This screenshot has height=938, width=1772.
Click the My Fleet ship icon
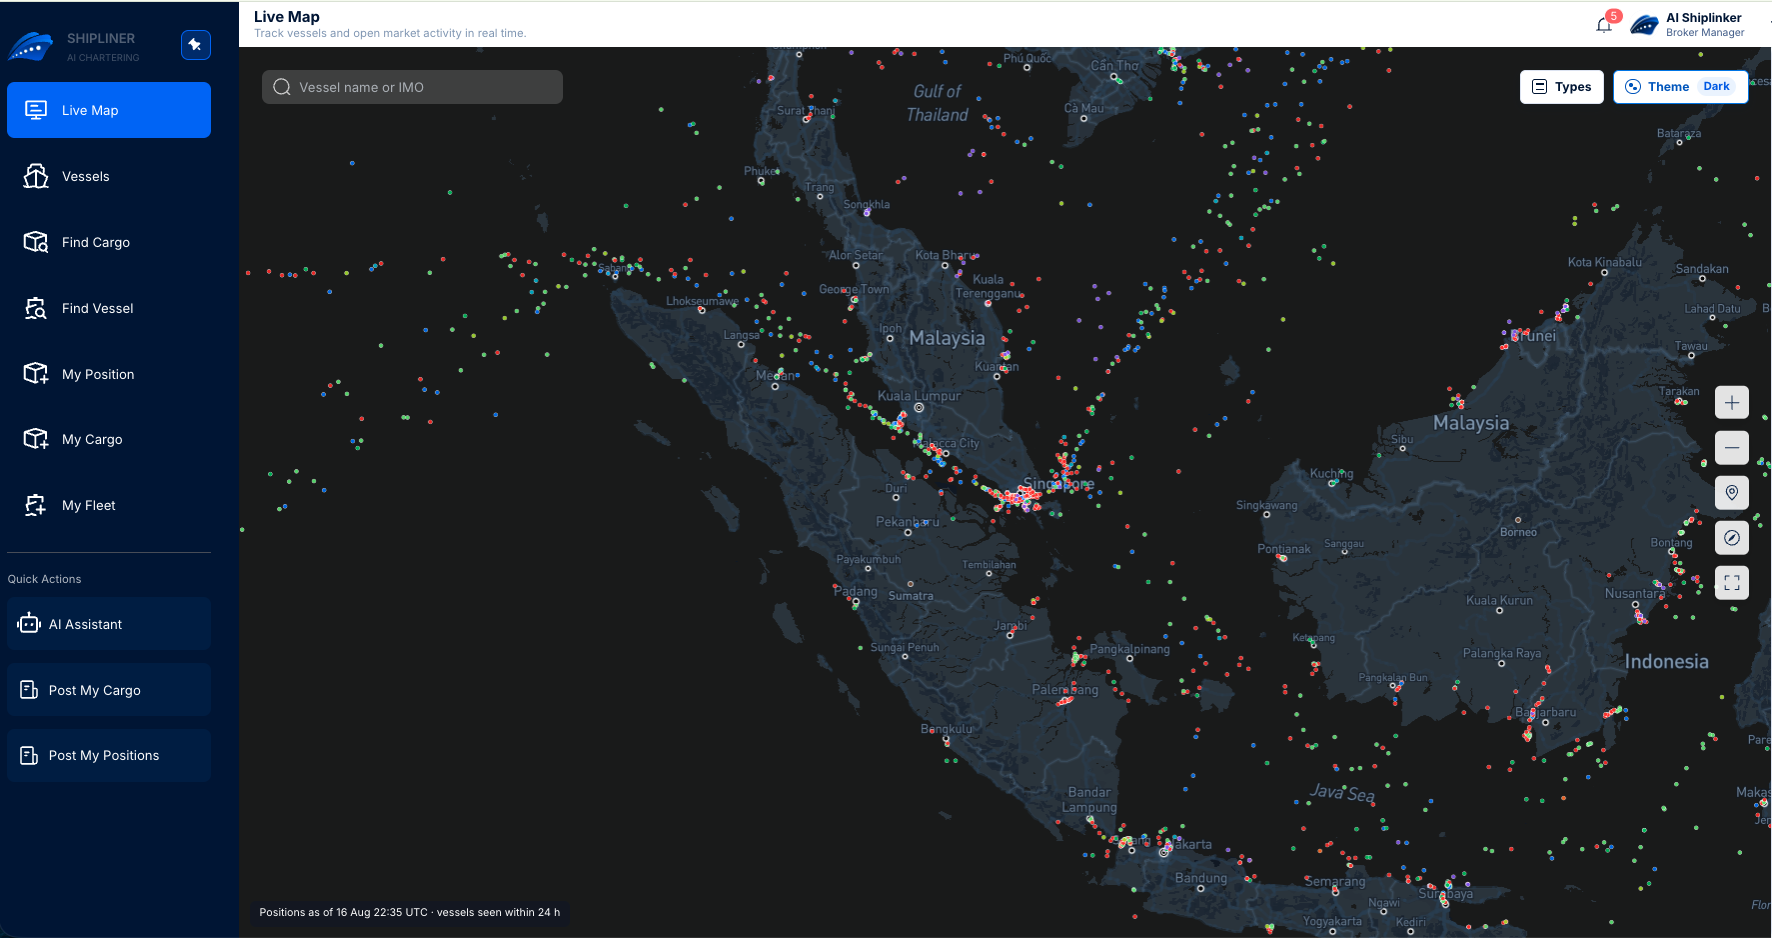coord(36,505)
